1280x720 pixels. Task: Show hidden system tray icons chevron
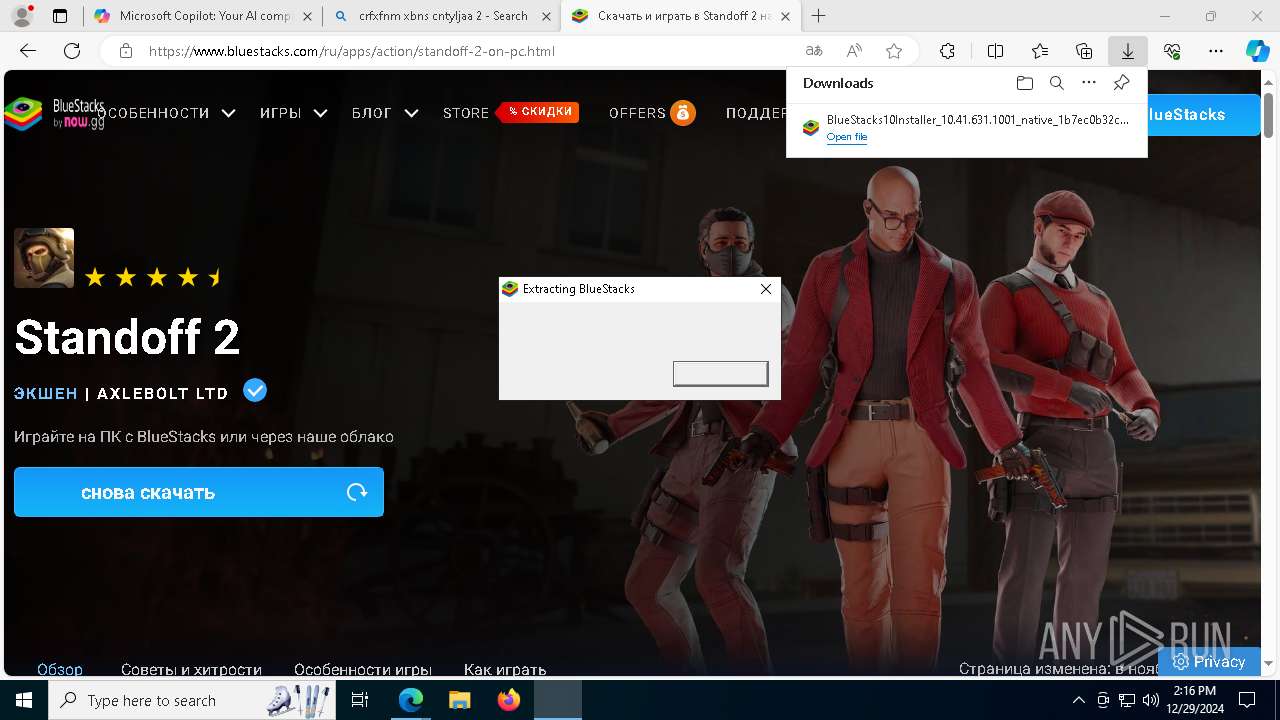(x=1078, y=700)
